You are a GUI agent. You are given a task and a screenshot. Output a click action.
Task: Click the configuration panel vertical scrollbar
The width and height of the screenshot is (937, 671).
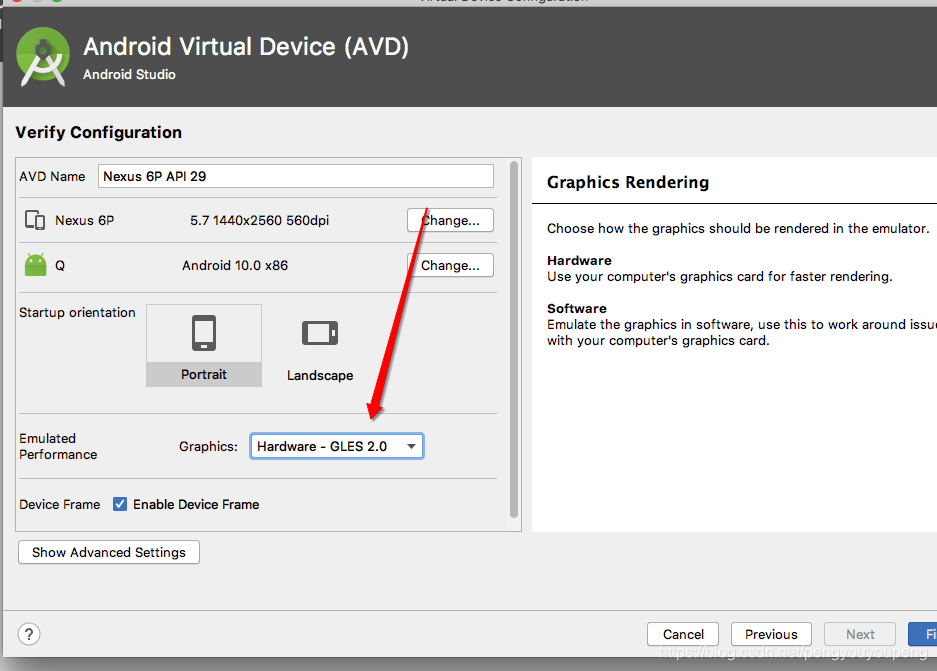coord(514,339)
